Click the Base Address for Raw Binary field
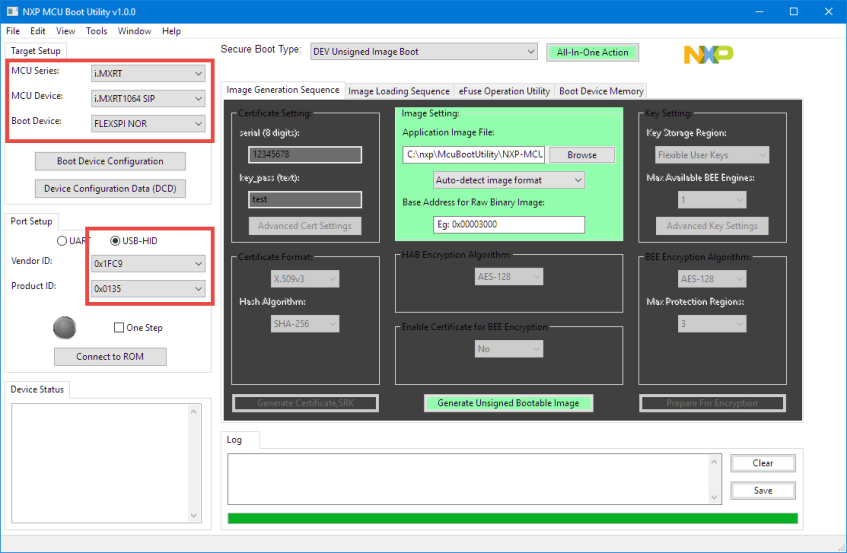The height and width of the screenshot is (553, 847). pos(509,225)
